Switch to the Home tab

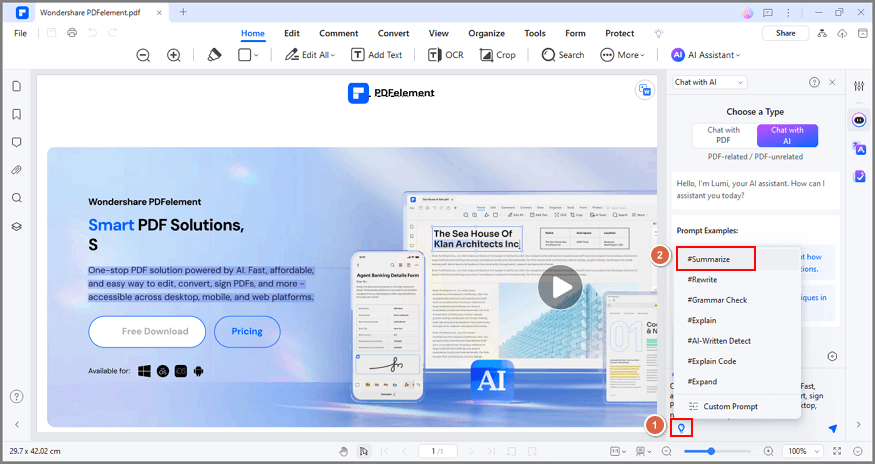pos(253,34)
